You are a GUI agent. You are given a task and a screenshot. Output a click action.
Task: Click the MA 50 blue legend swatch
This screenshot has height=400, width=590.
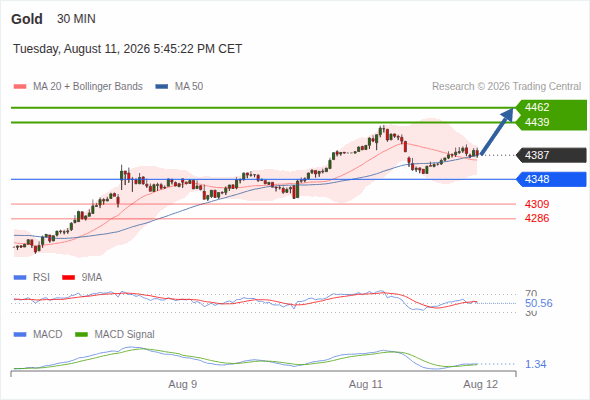(162, 87)
